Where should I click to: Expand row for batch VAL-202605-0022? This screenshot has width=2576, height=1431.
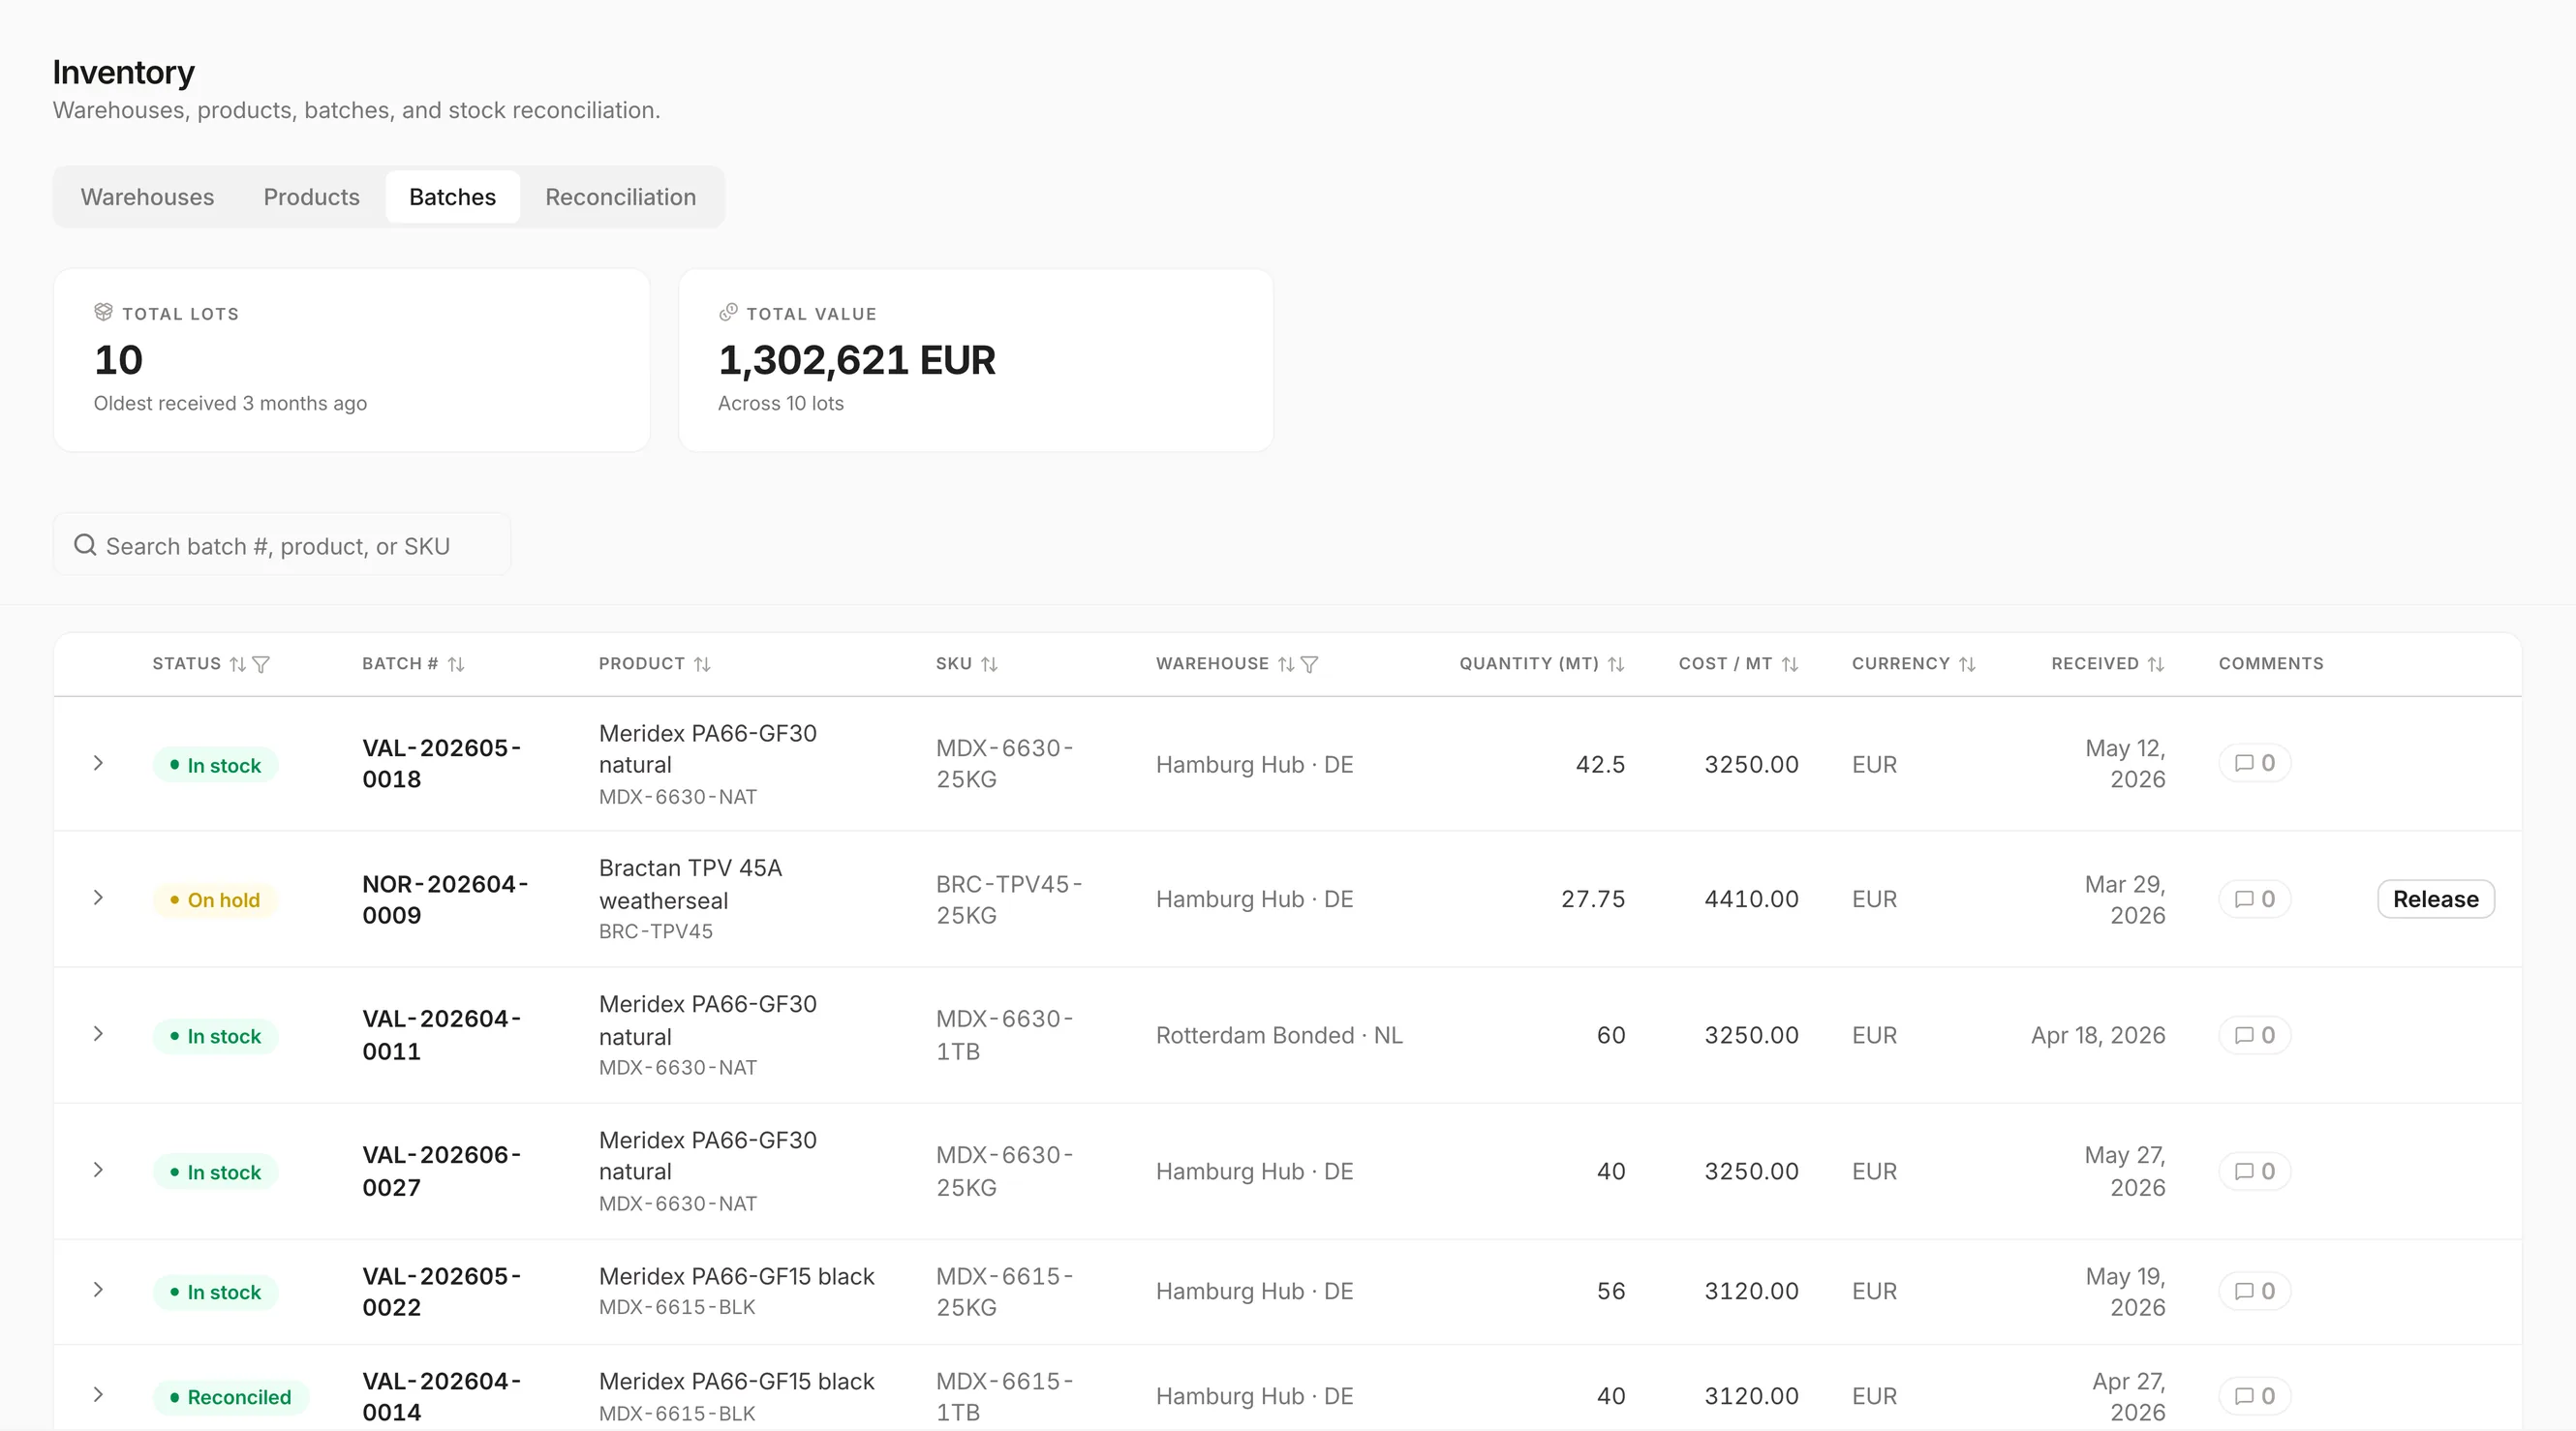click(98, 1290)
